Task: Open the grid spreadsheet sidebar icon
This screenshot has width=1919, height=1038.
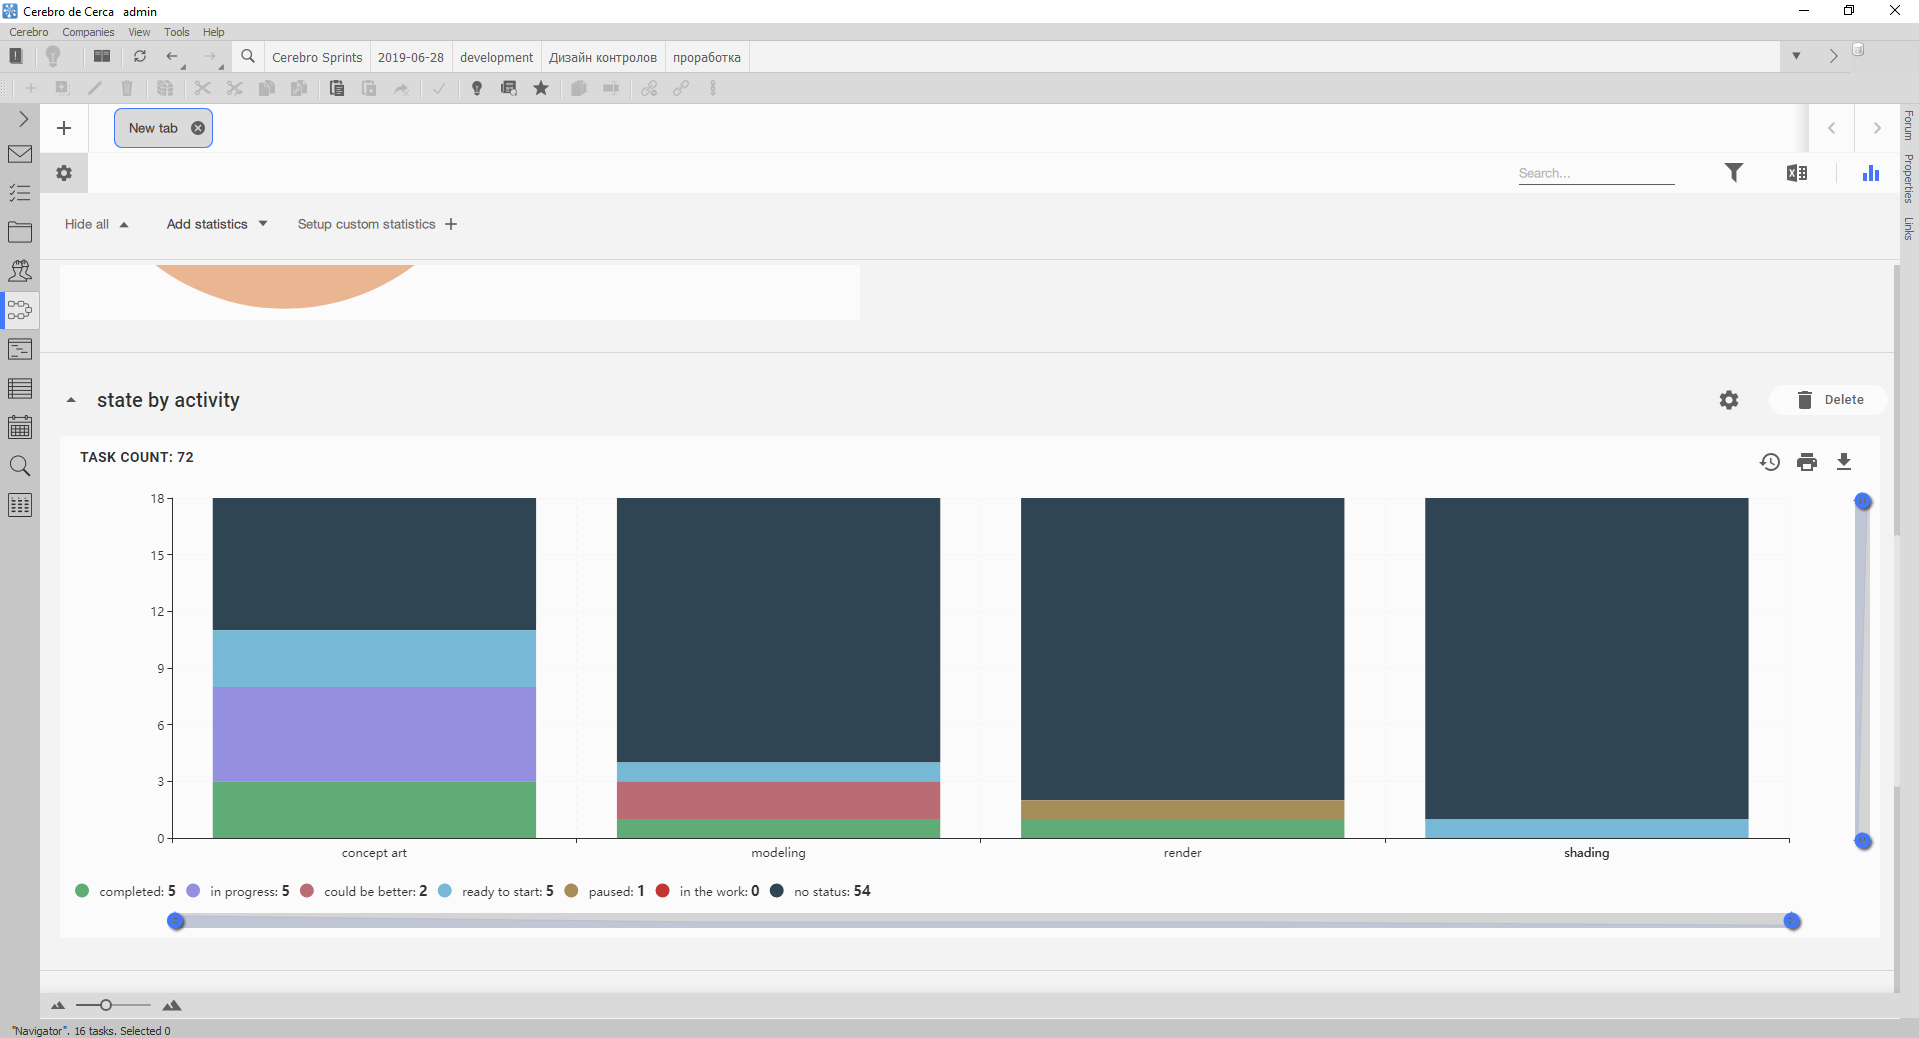Action: (20, 505)
